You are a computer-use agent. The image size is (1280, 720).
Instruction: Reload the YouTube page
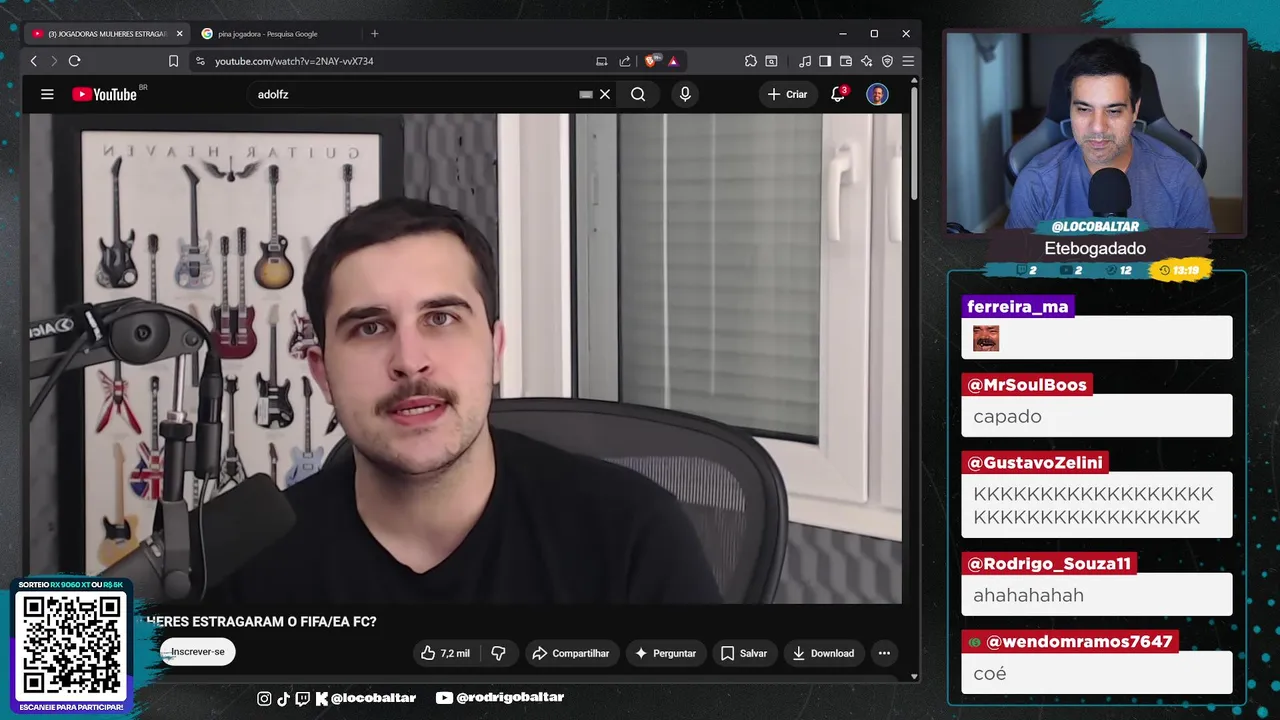tap(74, 61)
